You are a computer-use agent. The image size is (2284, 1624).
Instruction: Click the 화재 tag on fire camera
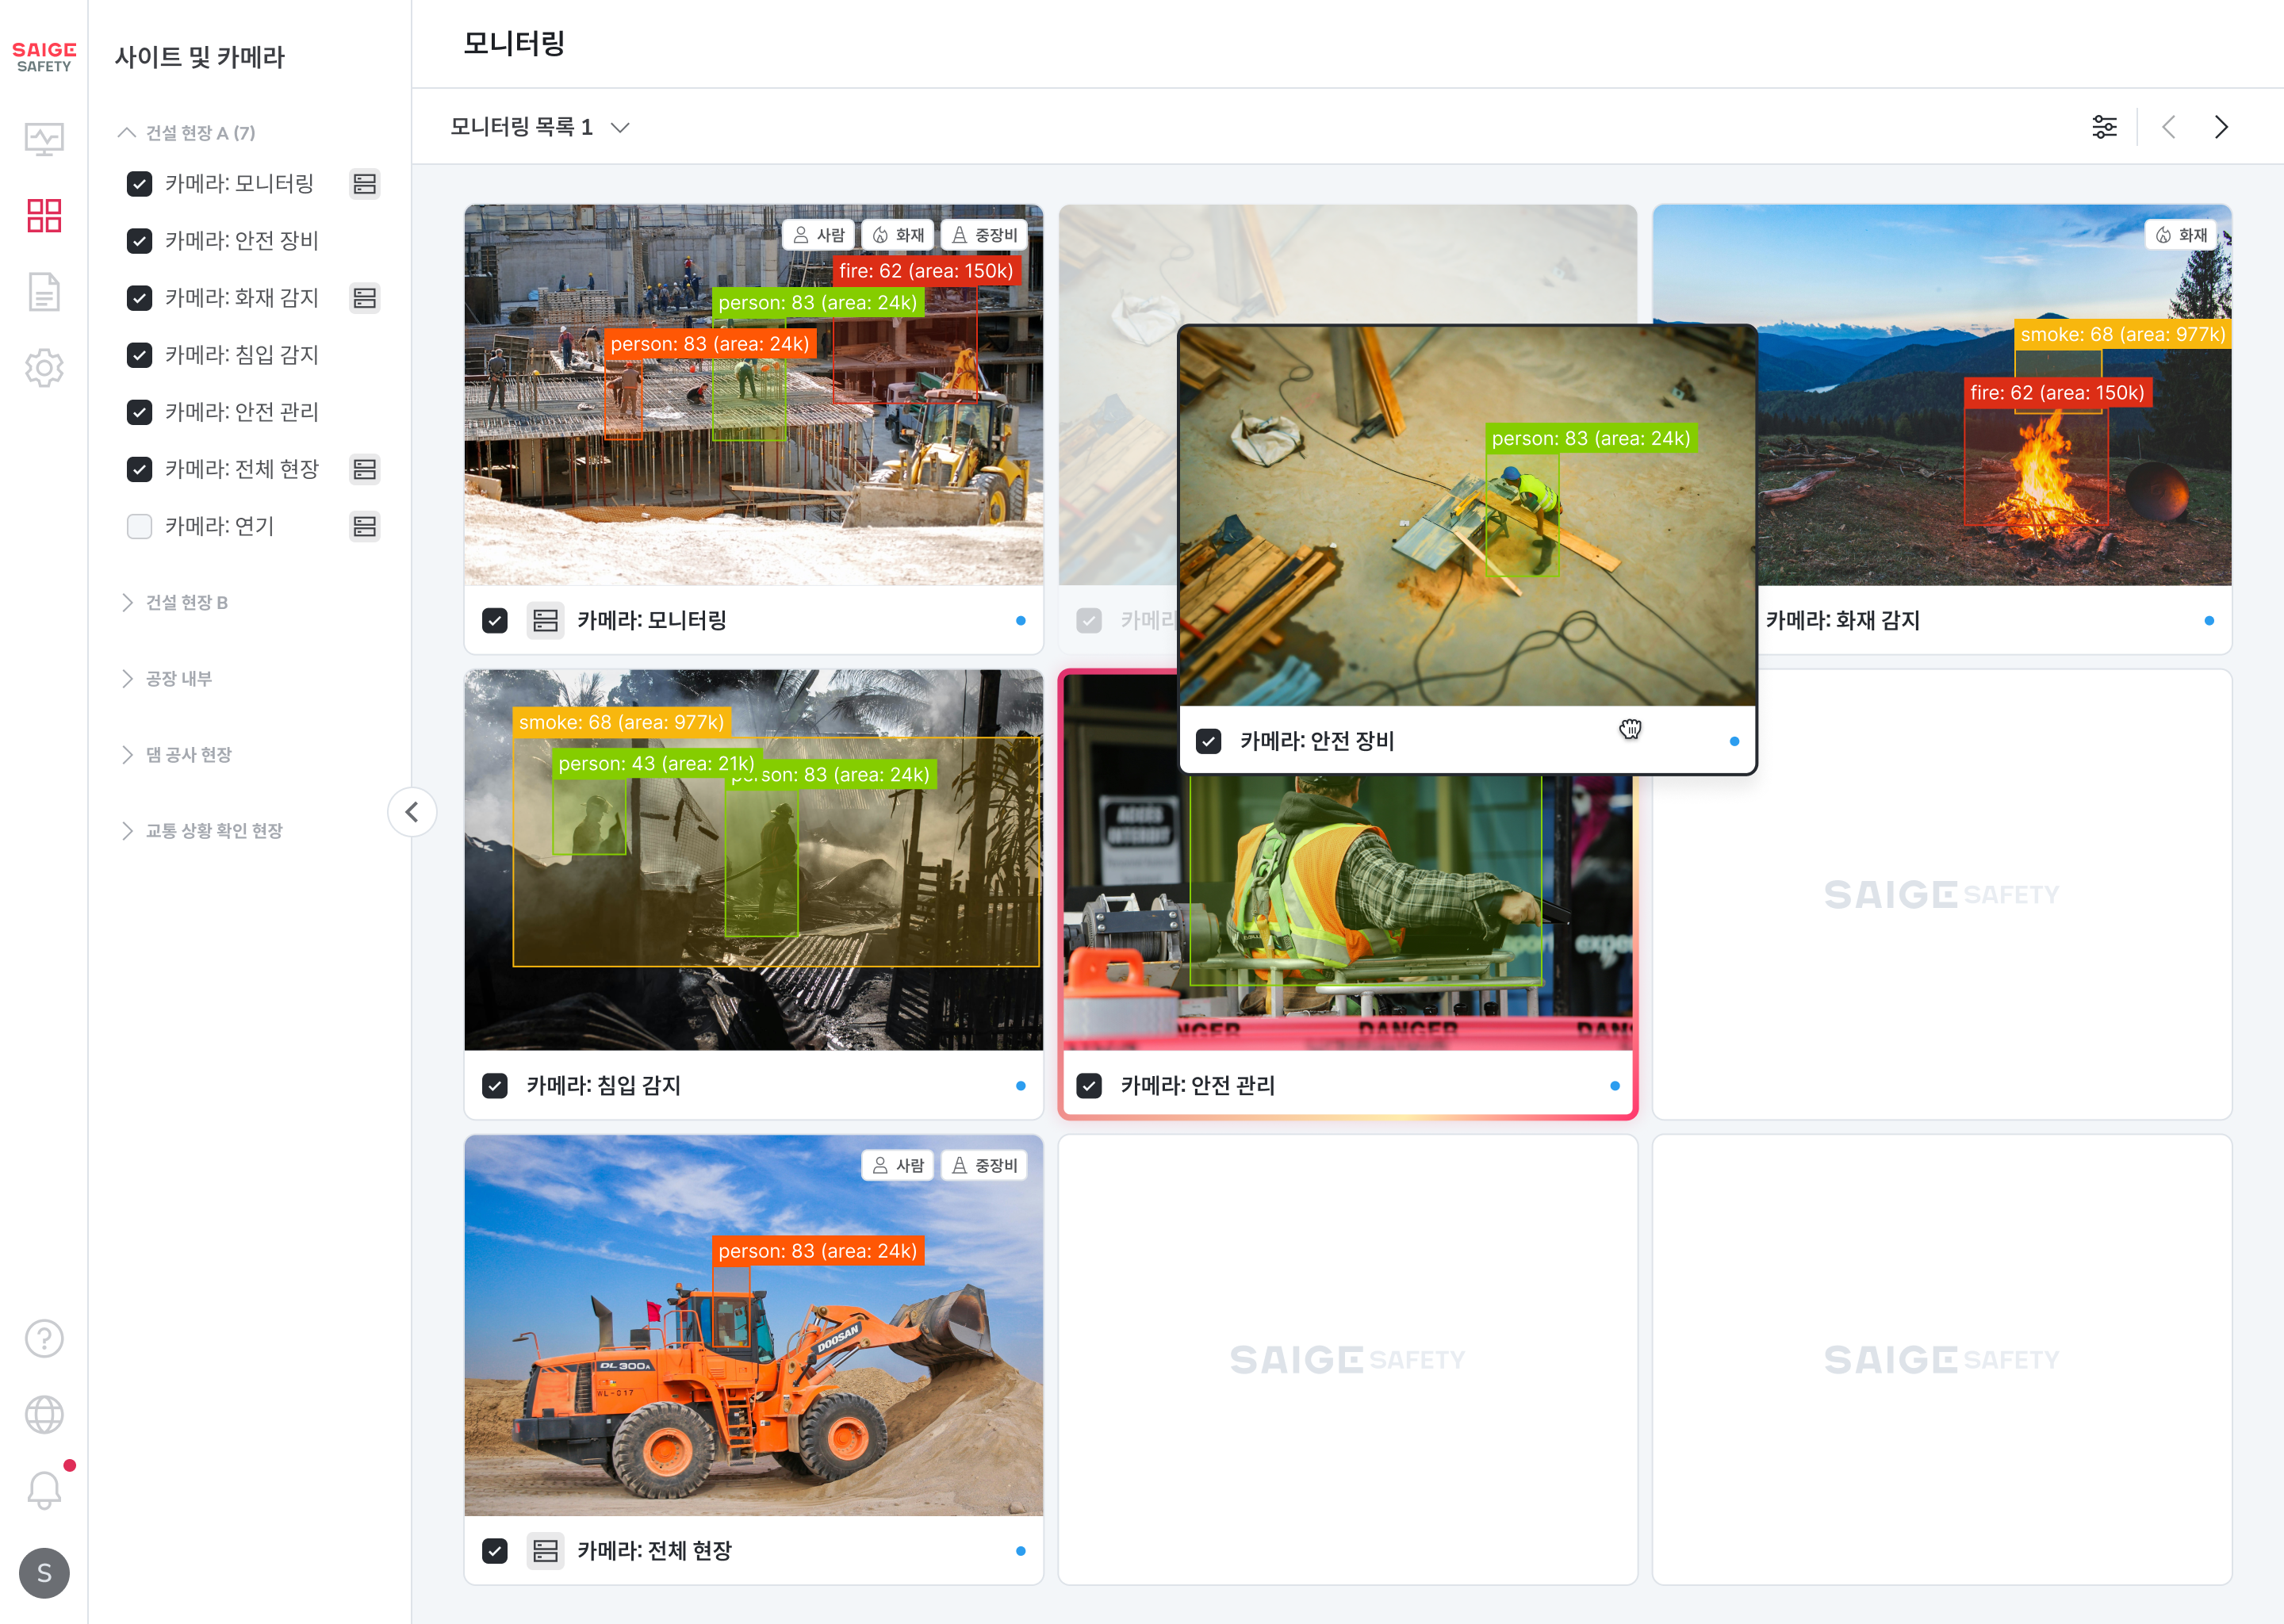(x=2181, y=235)
